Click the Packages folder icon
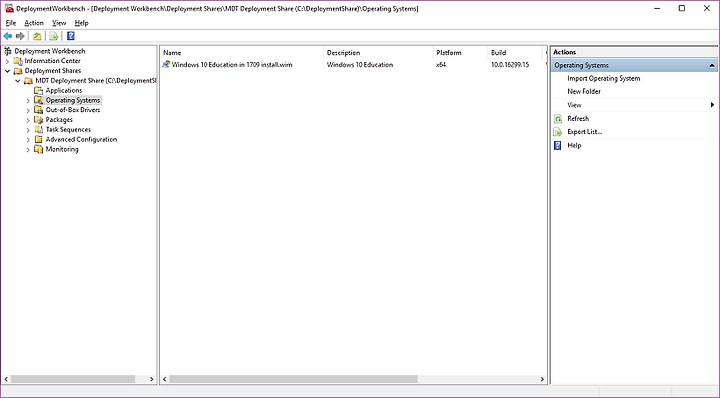Screen dimensions: 720x398 click(x=39, y=120)
